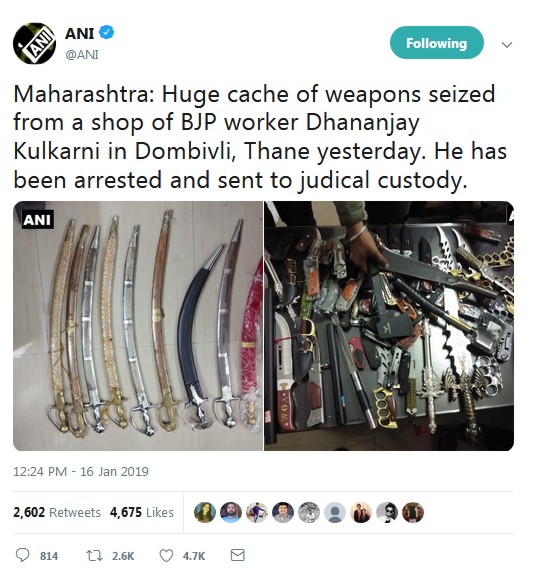View the list of 4,675 Likes
Viewport: 537px width, 572px height.
(142, 512)
